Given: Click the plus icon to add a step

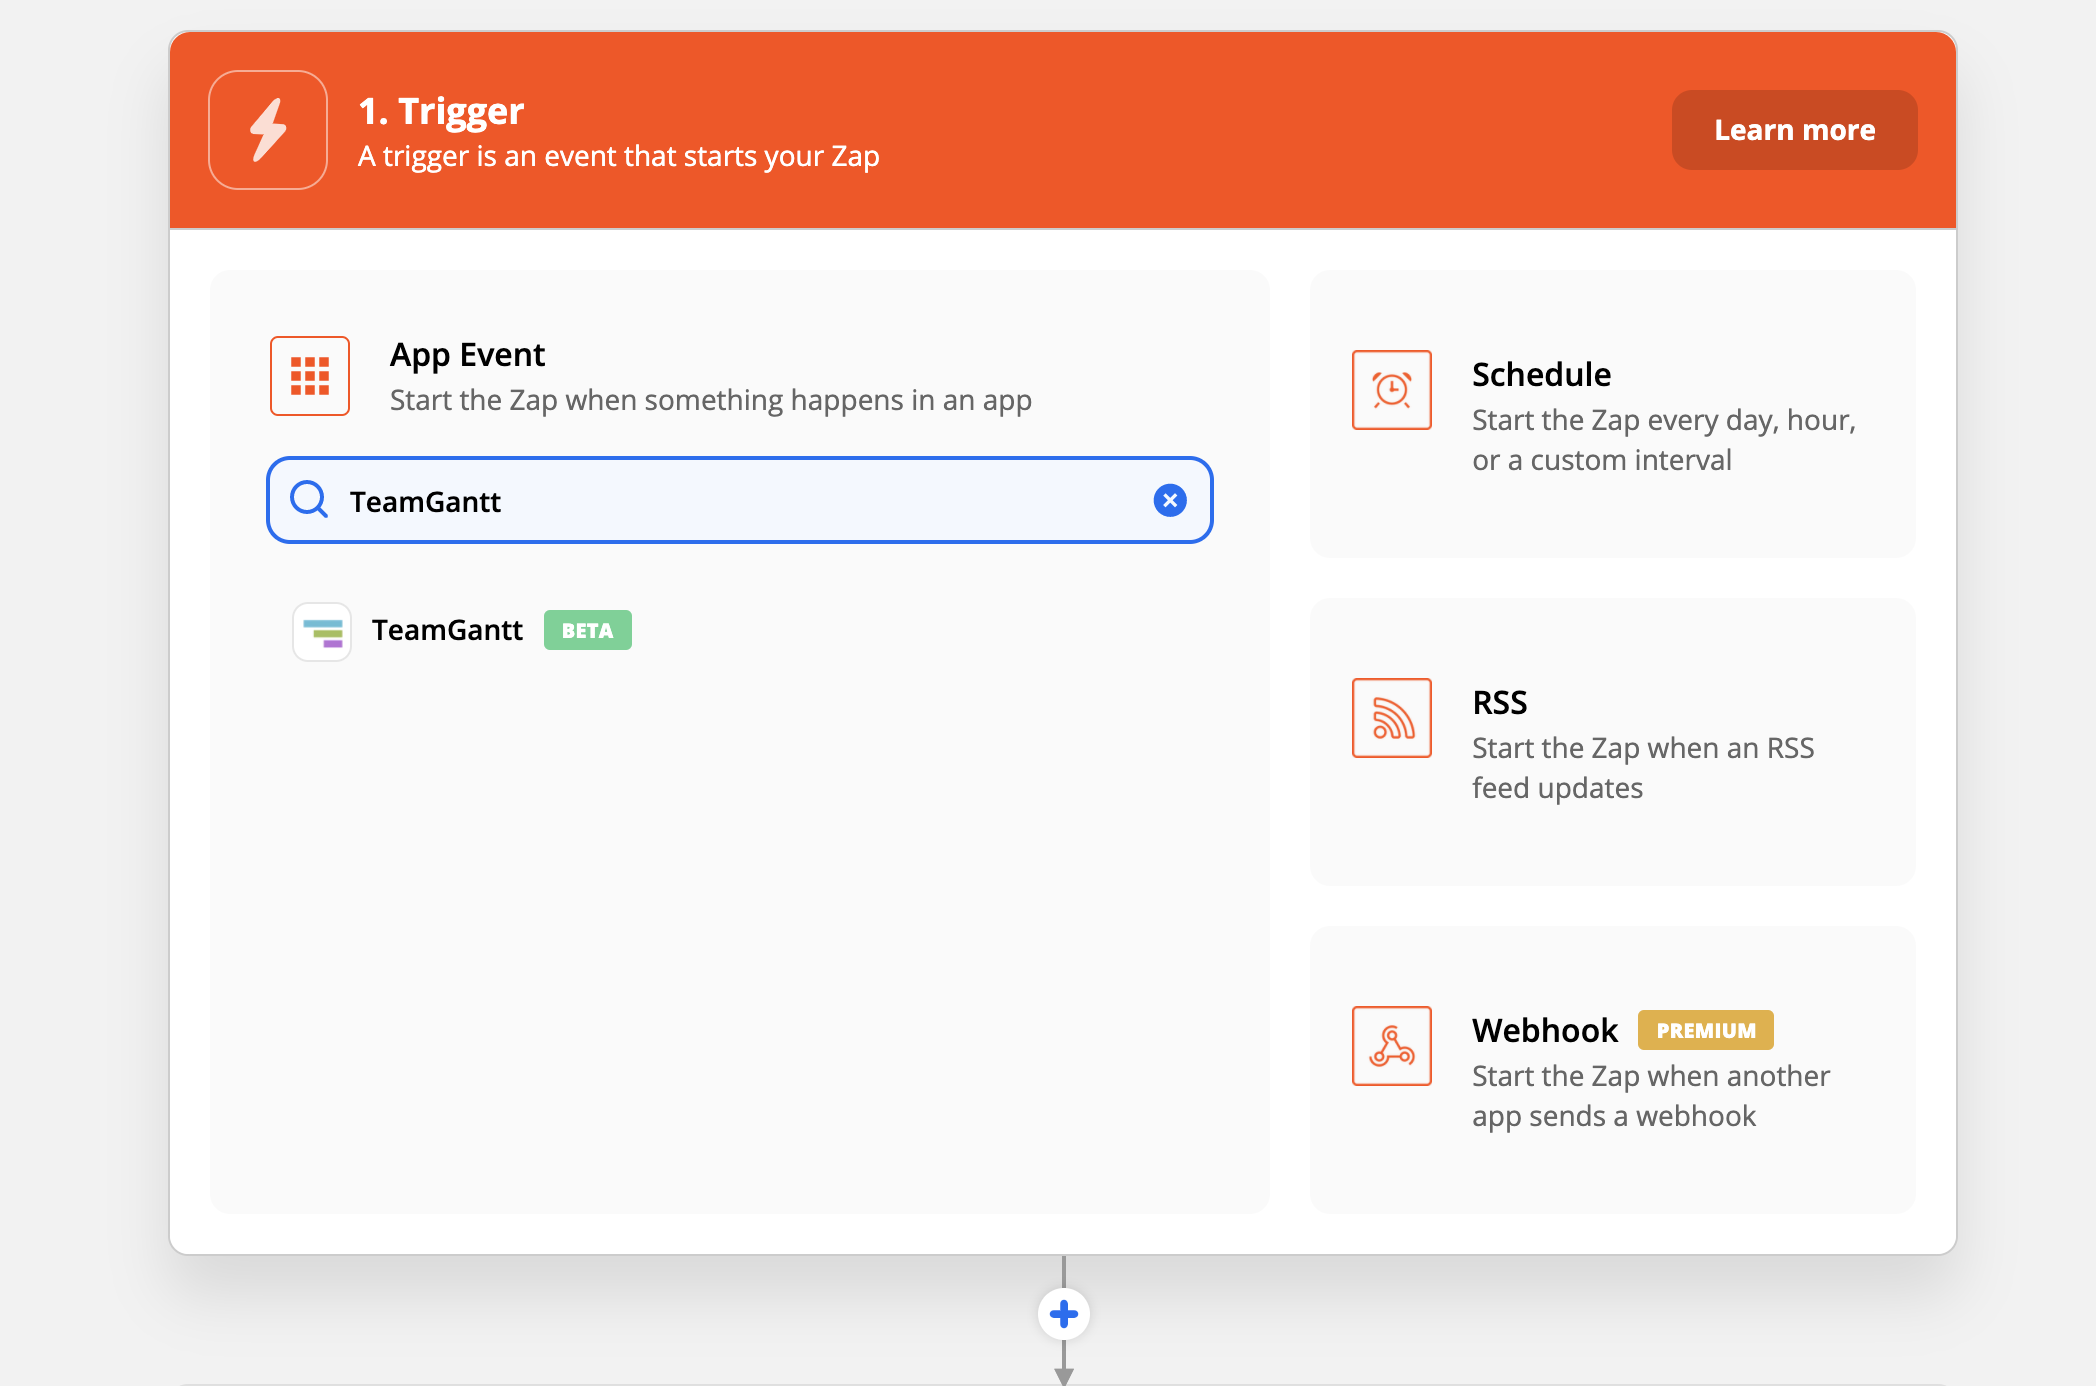Looking at the screenshot, I should tap(1063, 1314).
